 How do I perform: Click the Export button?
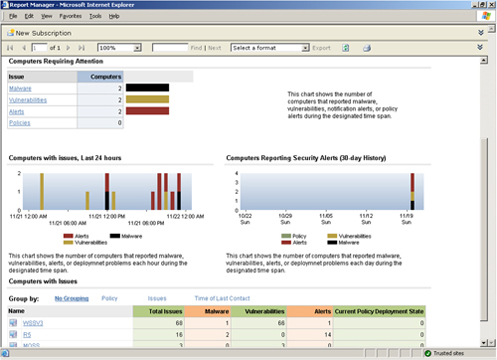pyautogui.click(x=321, y=48)
